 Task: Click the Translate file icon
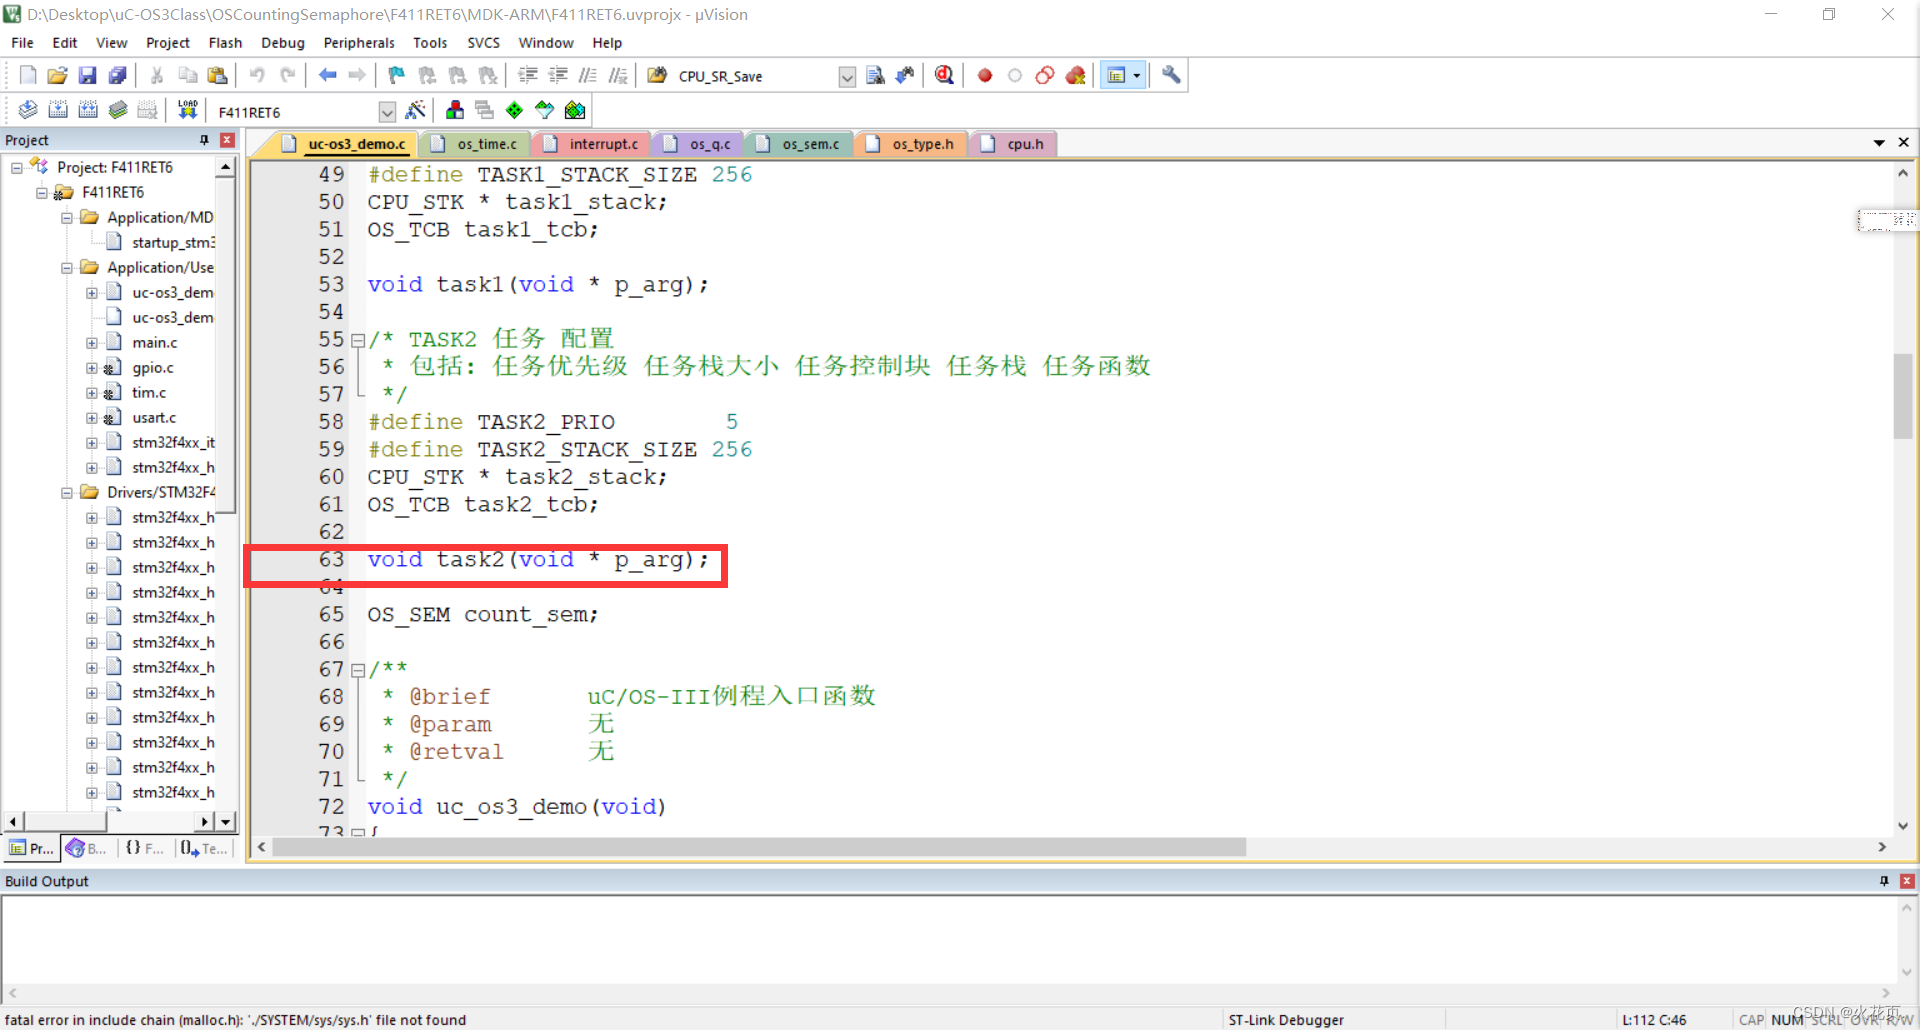coord(28,110)
